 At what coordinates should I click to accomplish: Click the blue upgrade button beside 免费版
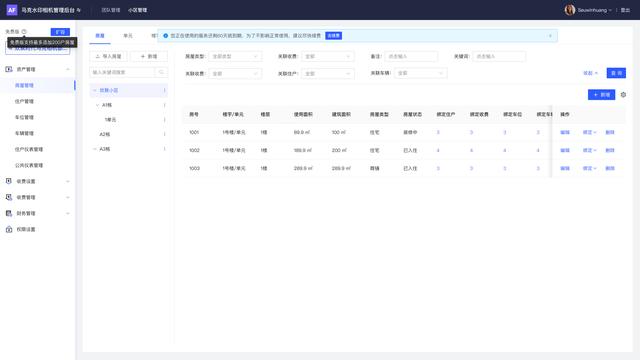tap(60, 32)
